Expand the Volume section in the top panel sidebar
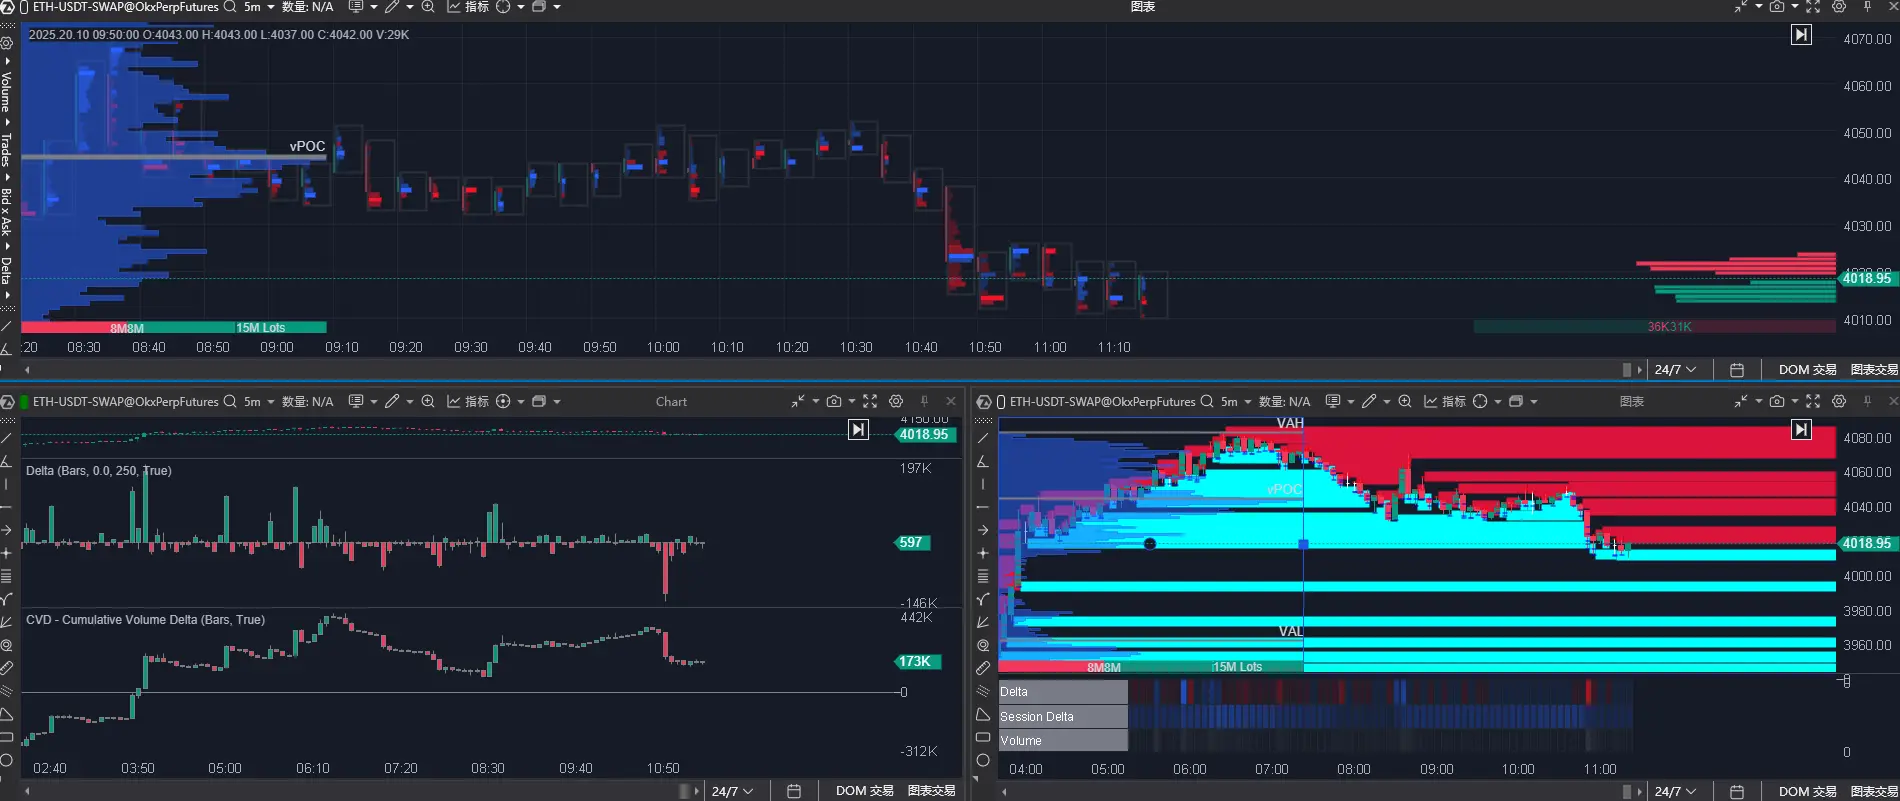 tap(6, 90)
